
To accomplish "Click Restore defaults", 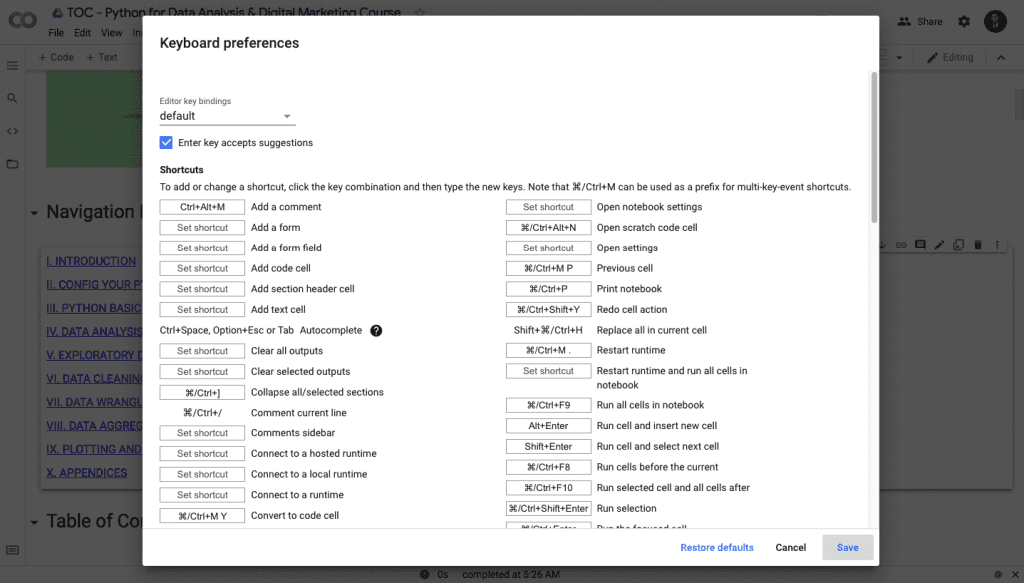I will click(x=716, y=547).
